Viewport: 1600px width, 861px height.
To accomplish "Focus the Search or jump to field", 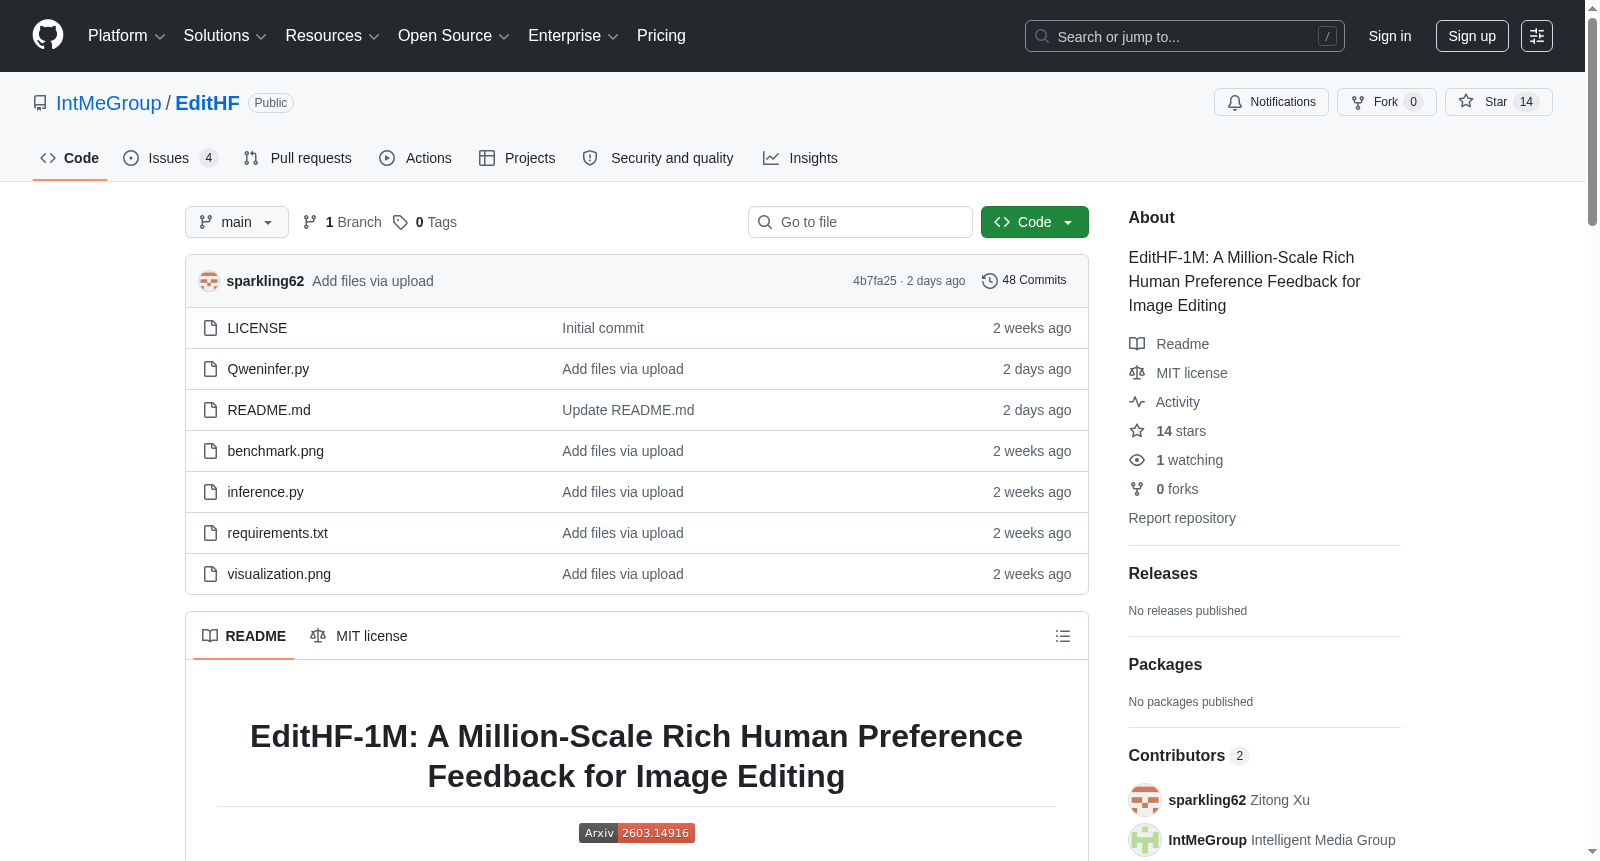I will (1184, 36).
